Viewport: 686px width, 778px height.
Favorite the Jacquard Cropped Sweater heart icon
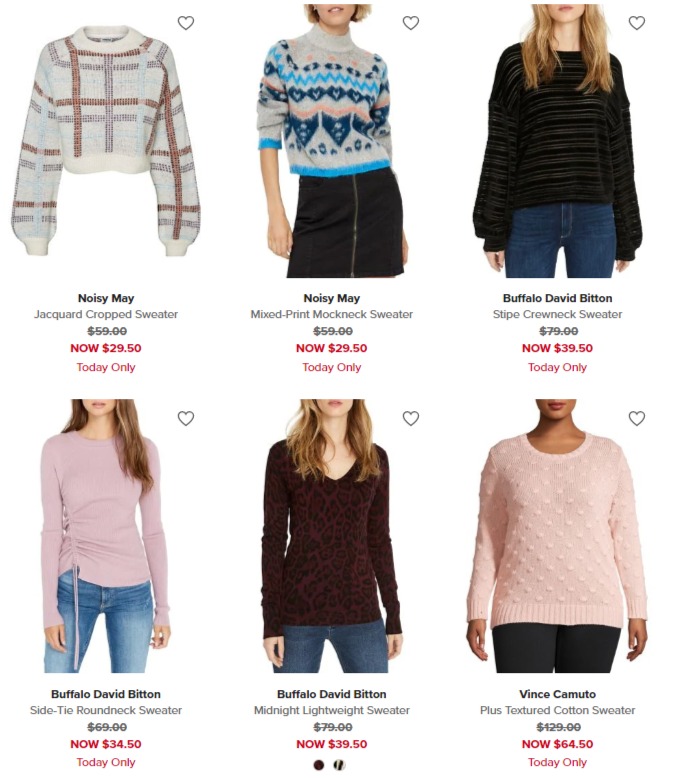186,23
